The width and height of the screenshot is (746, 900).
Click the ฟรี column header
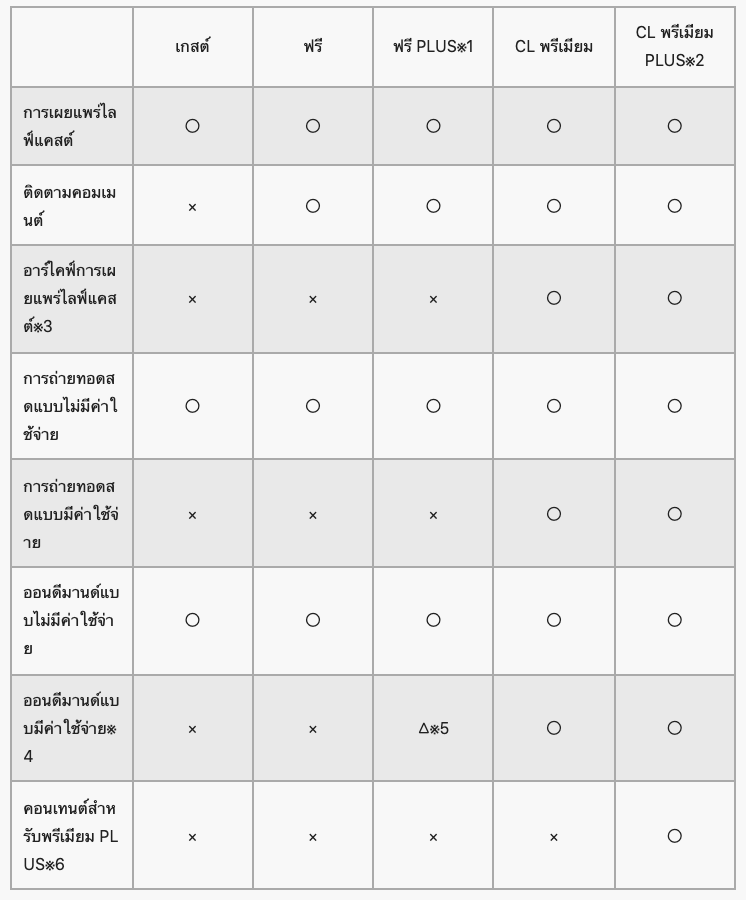point(313,47)
